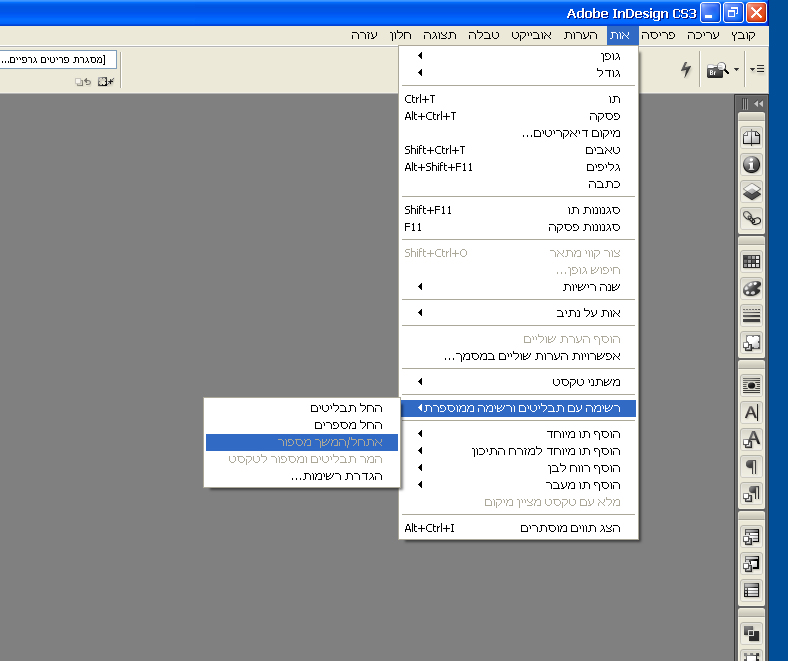The image size is (788, 661).
Task: Choose סגנונות תו menu item
Action: [x=518, y=210]
